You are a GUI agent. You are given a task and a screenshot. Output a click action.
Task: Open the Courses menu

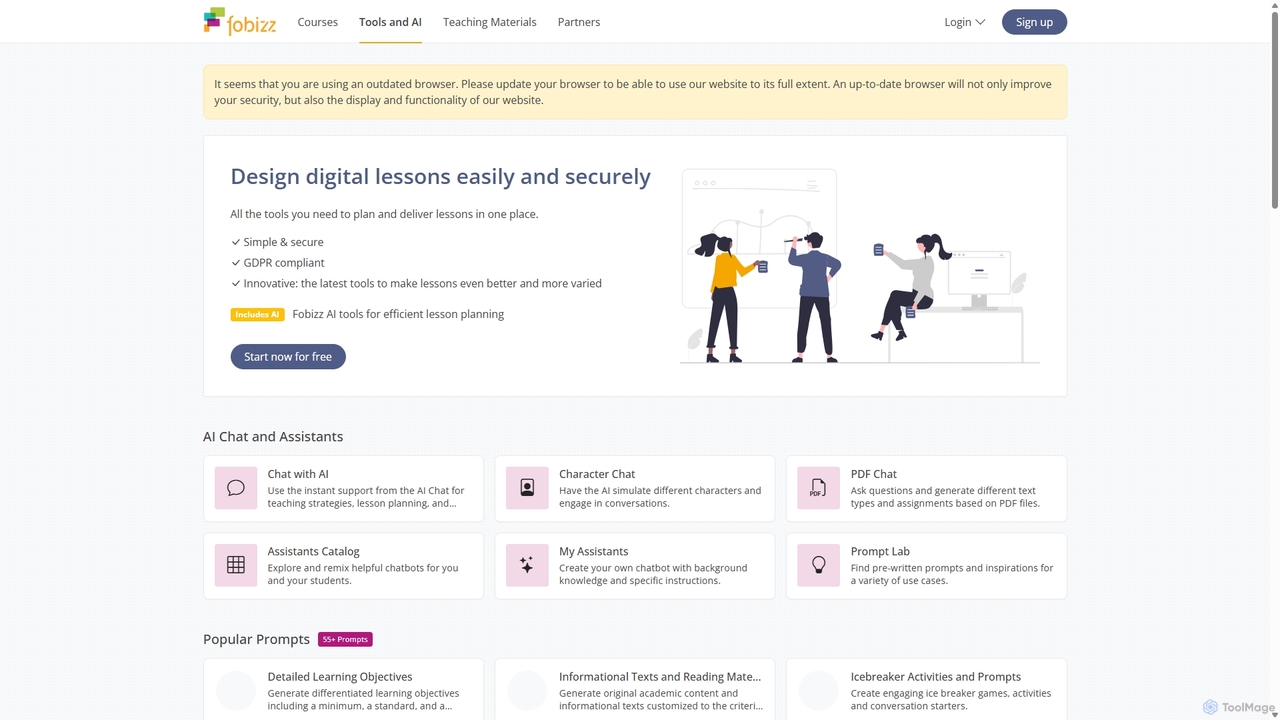pyautogui.click(x=318, y=22)
